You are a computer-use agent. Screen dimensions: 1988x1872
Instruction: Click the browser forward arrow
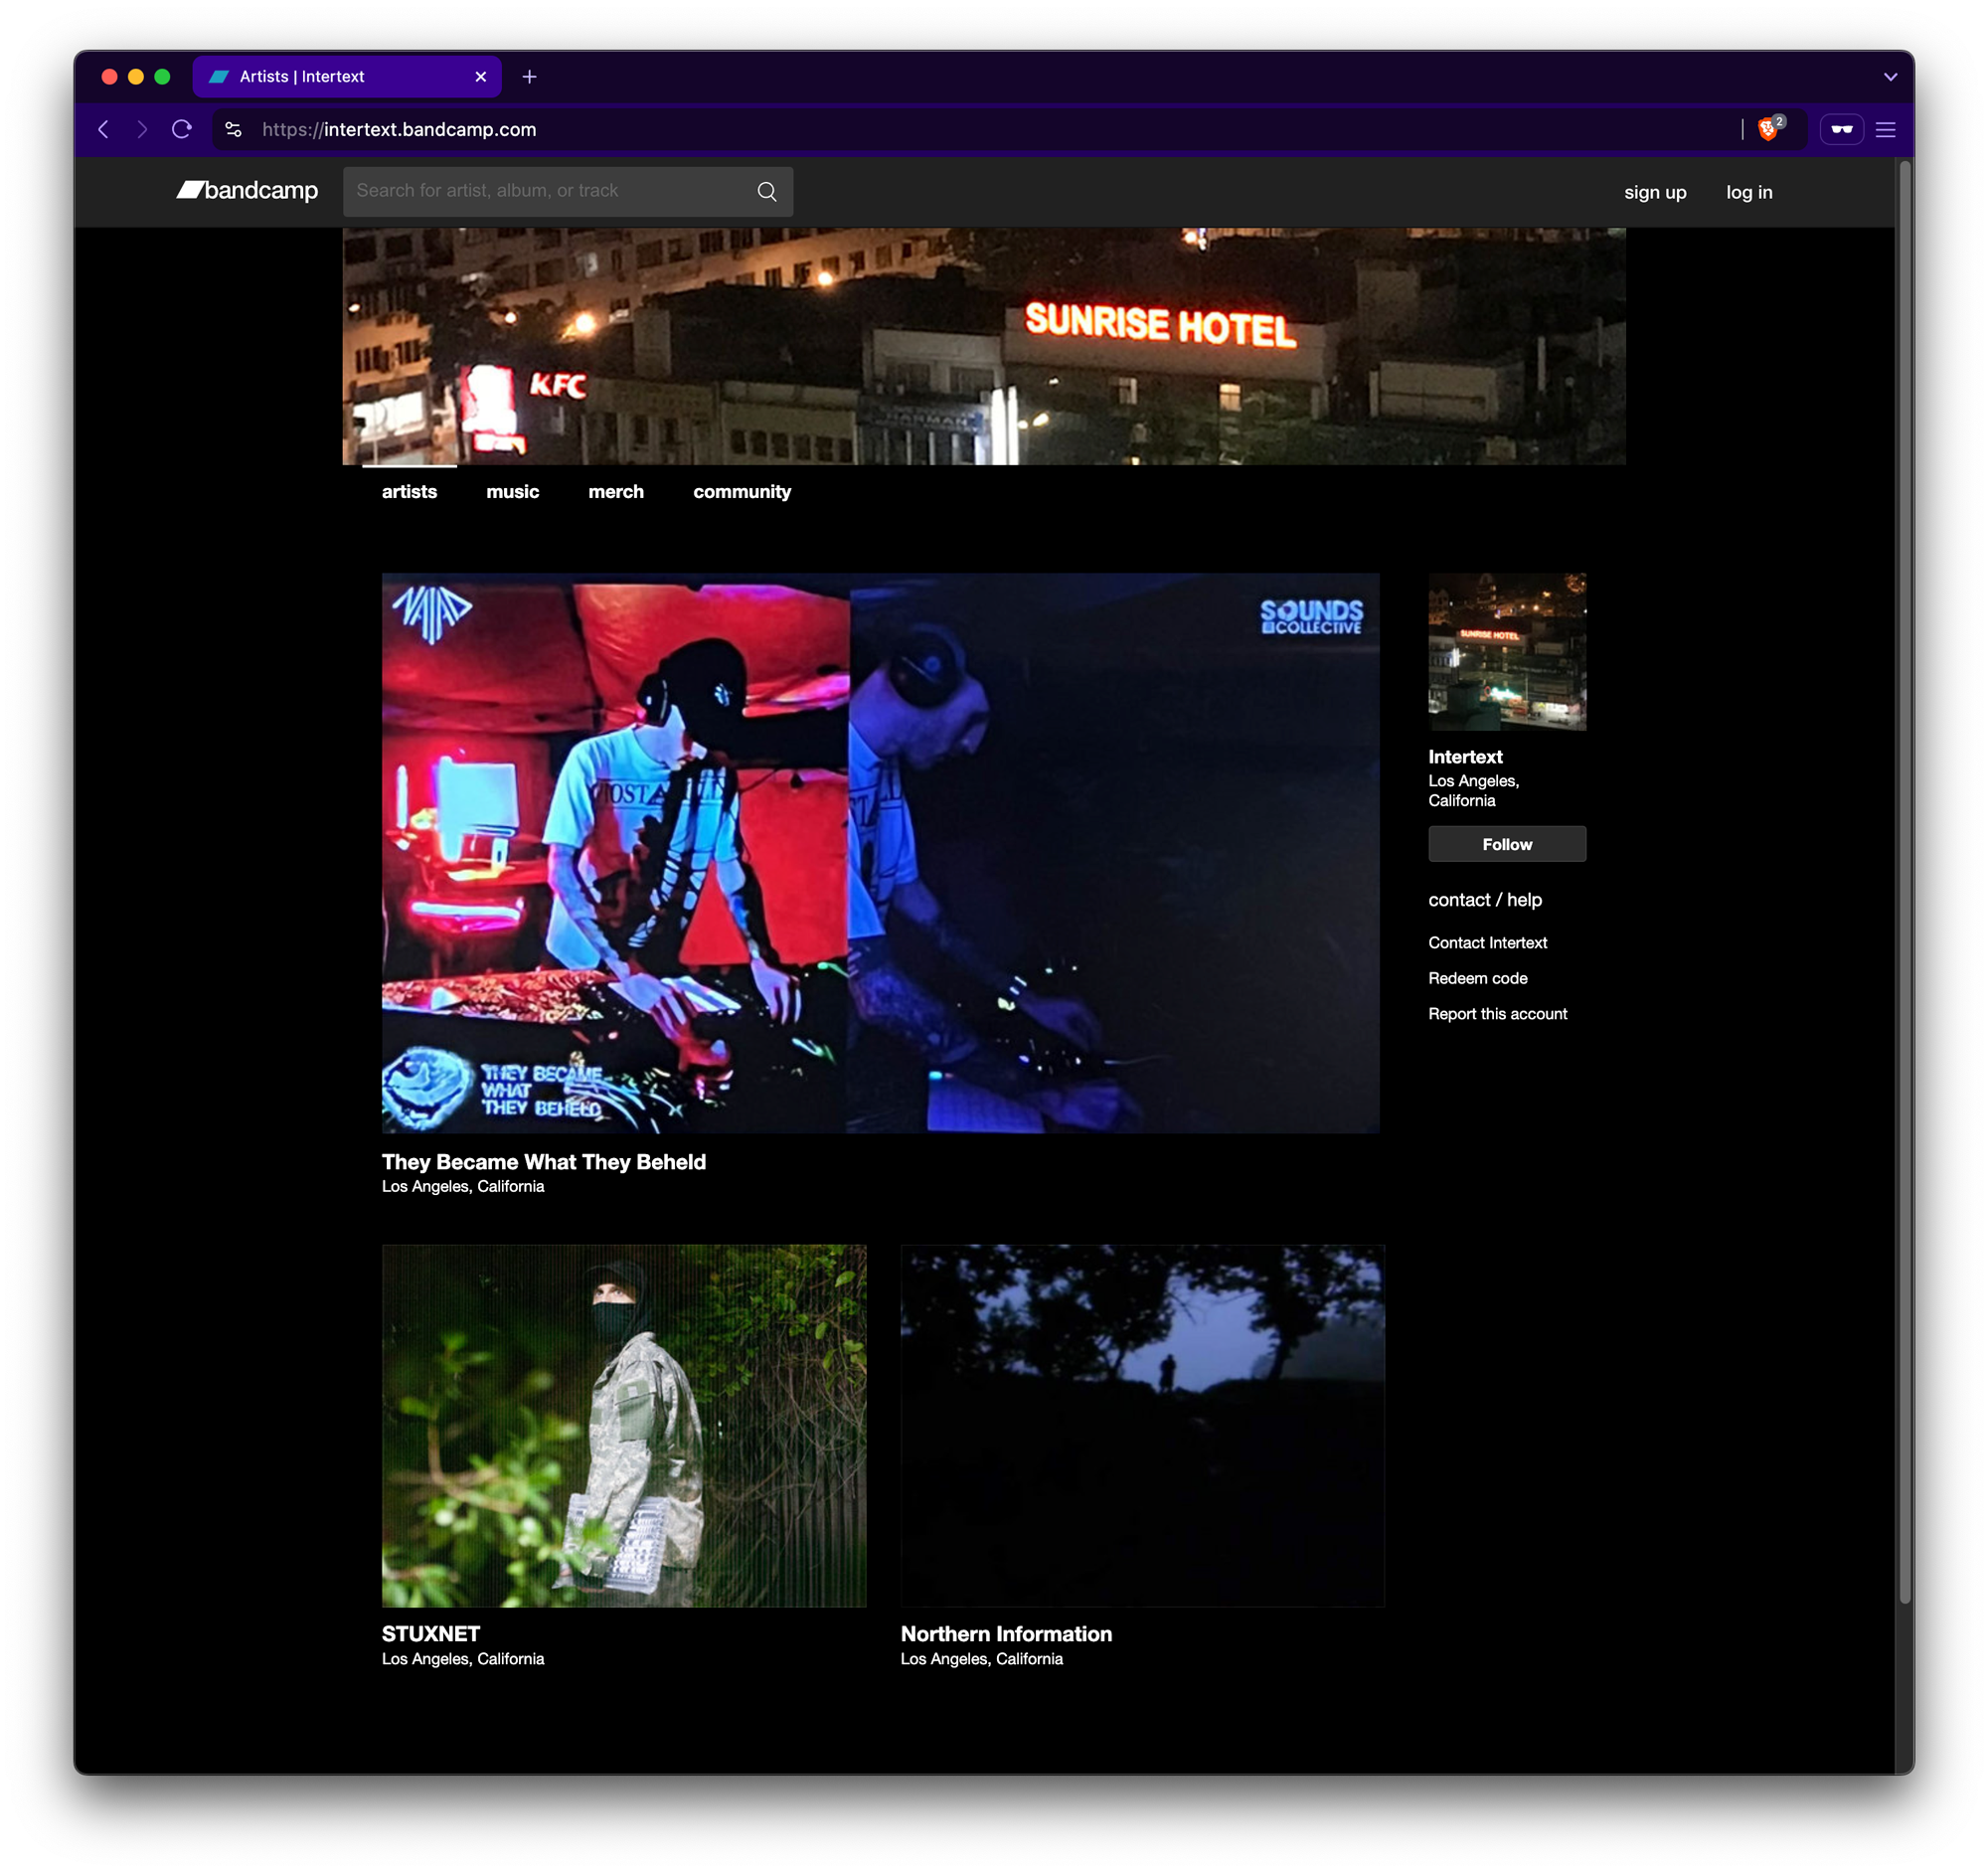[x=142, y=129]
